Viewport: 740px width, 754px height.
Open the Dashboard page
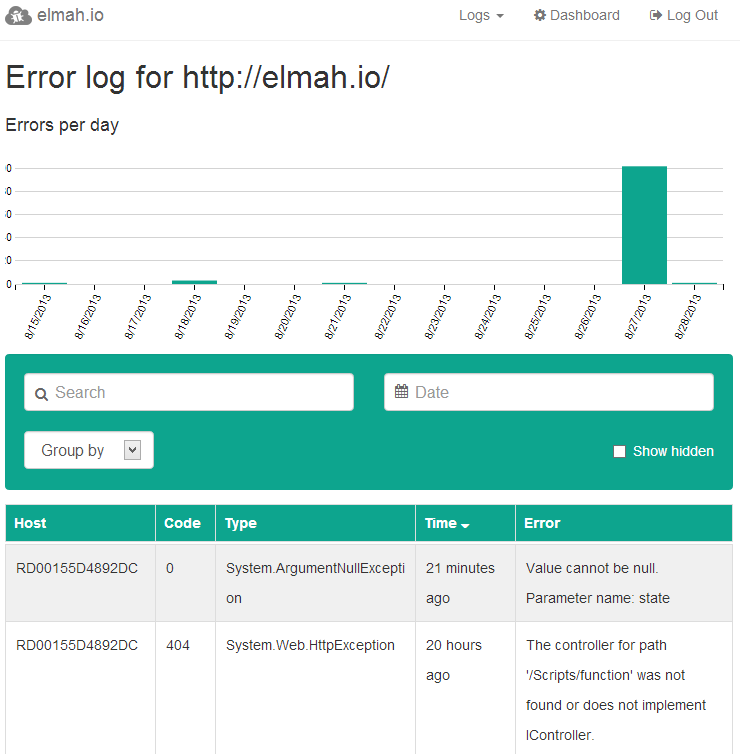(x=577, y=15)
